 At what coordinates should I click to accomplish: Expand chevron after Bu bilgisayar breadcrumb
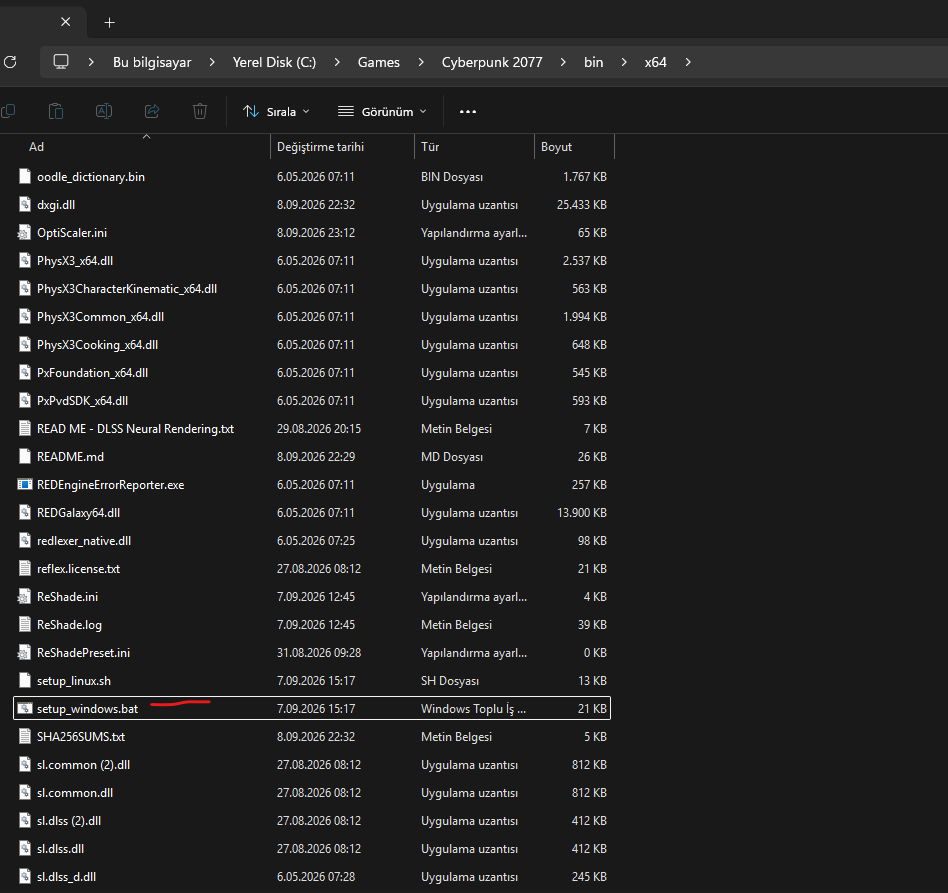coord(212,62)
